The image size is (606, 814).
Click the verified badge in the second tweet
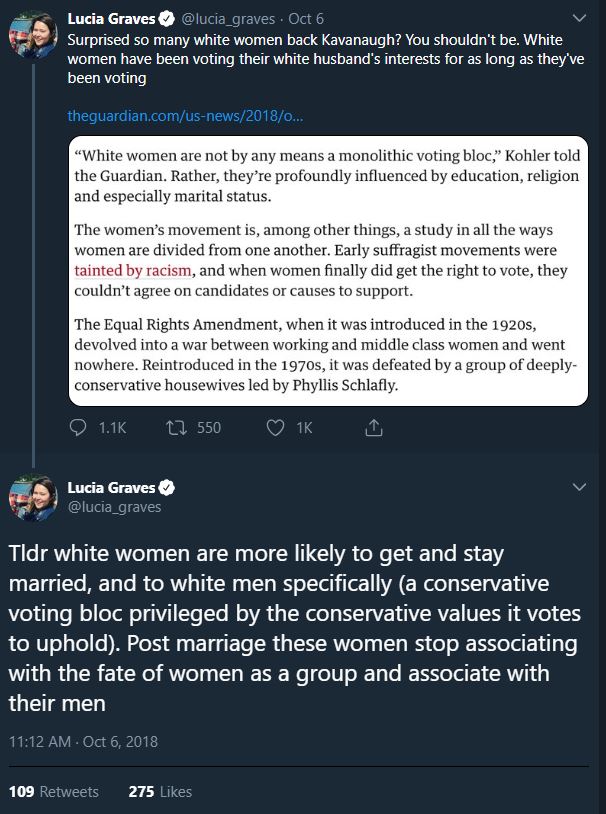click(x=167, y=488)
